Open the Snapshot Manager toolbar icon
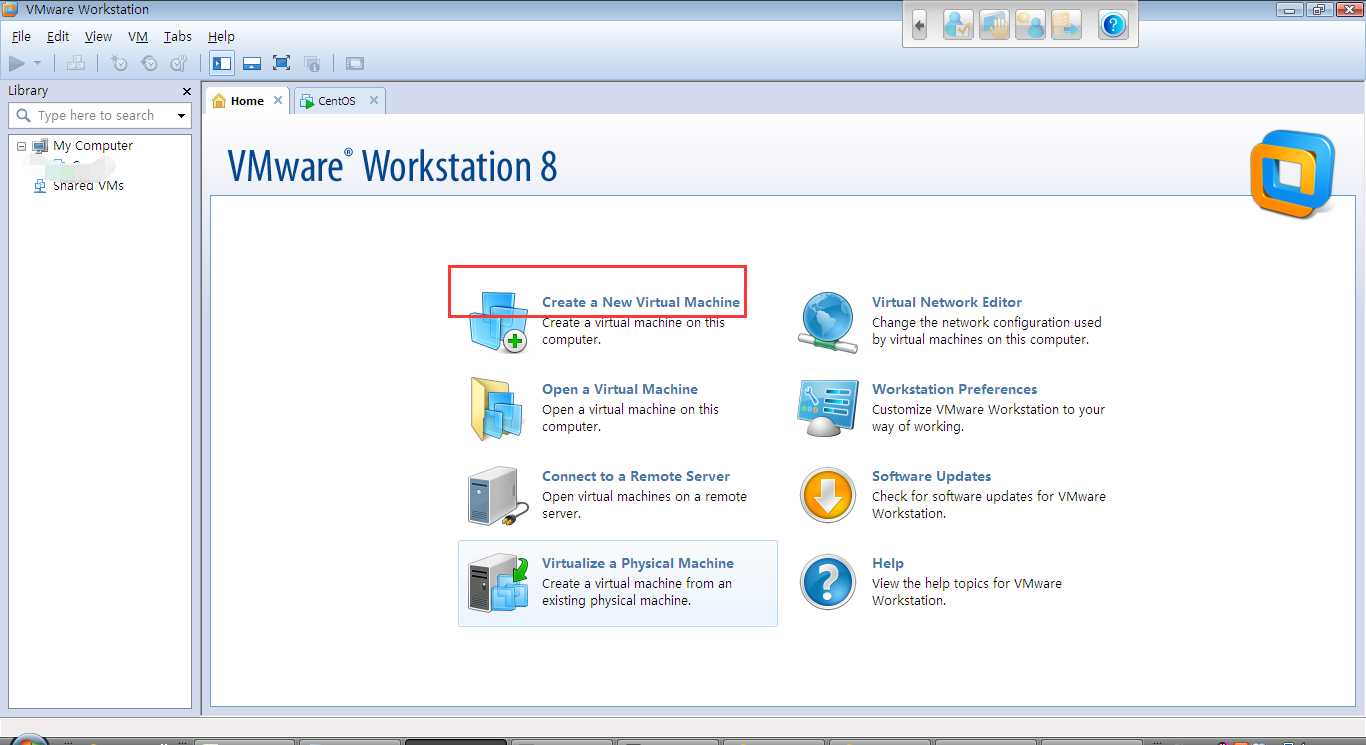This screenshot has width=1366, height=745. (x=179, y=63)
